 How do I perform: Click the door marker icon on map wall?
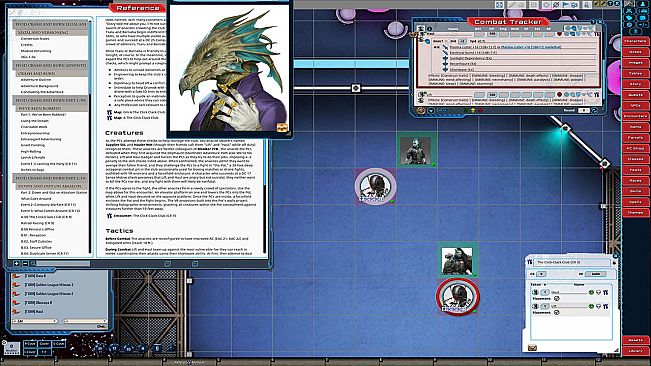click(356, 88)
